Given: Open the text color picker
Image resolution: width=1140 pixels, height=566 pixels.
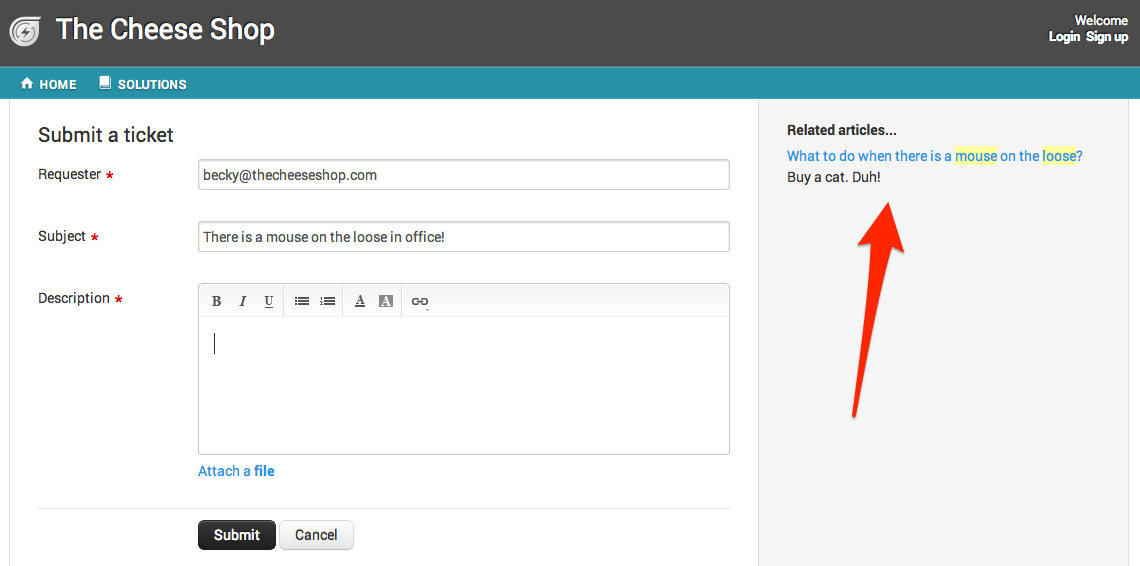Looking at the screenshot, I should 359,301.
